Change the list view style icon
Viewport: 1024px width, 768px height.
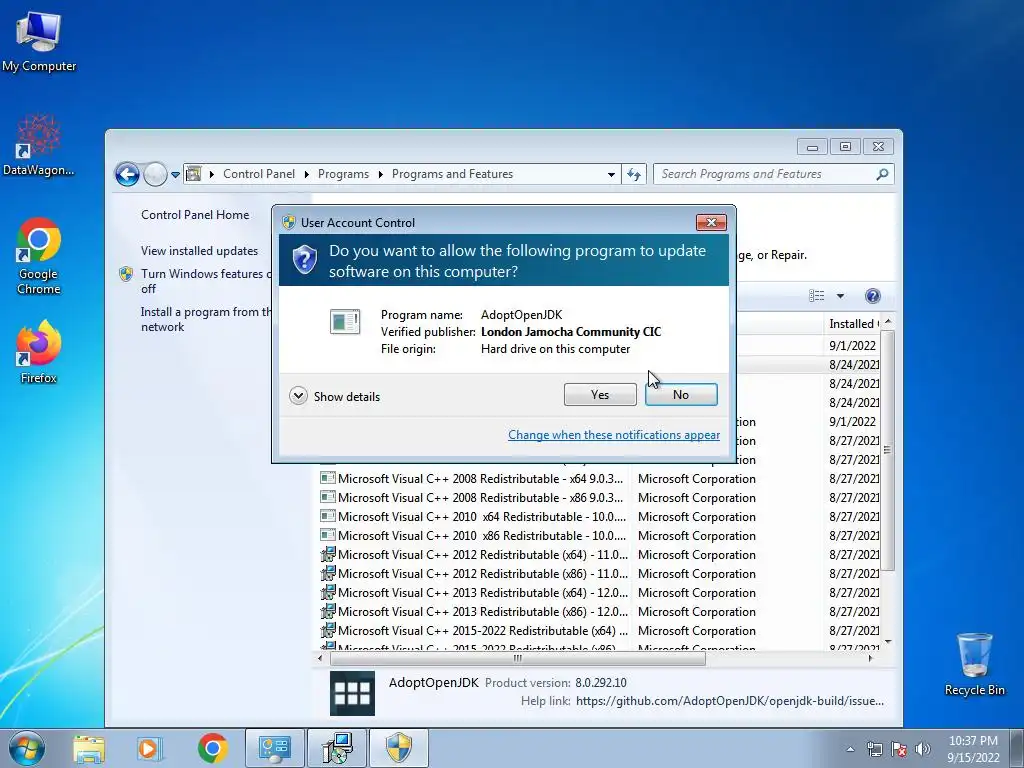coord(816,296)
